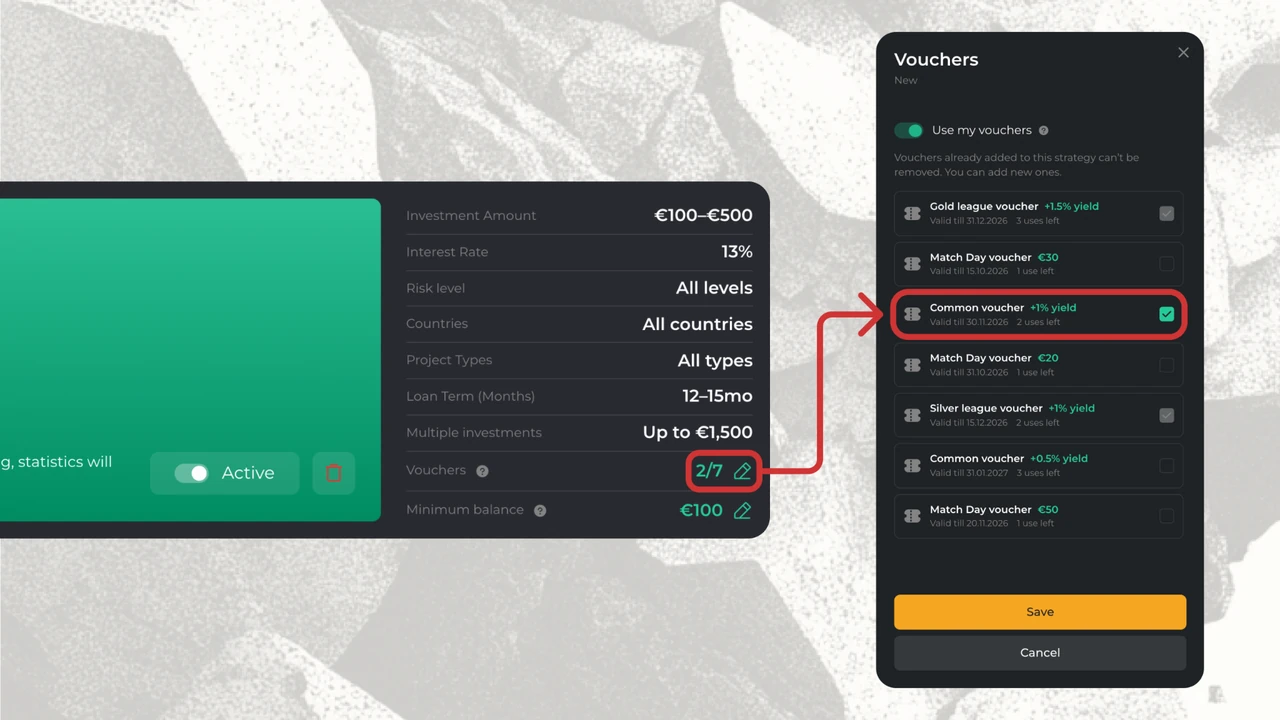Click ticket icon of Common voucher +1% yield
Screen dimensions: 1280x720
(x=912, y=314)
